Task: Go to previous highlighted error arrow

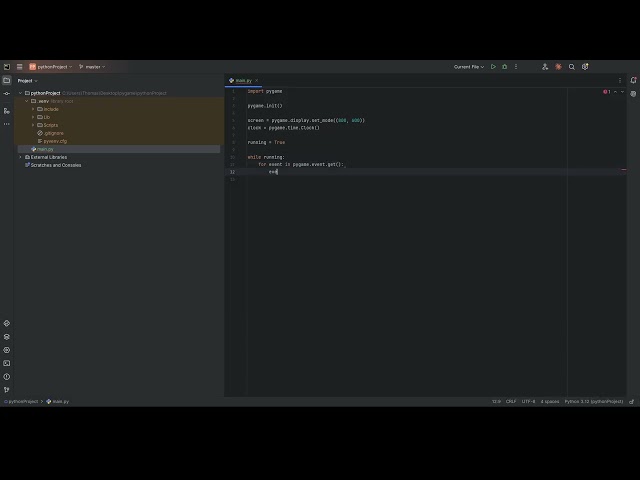Action: click(616, 92)
